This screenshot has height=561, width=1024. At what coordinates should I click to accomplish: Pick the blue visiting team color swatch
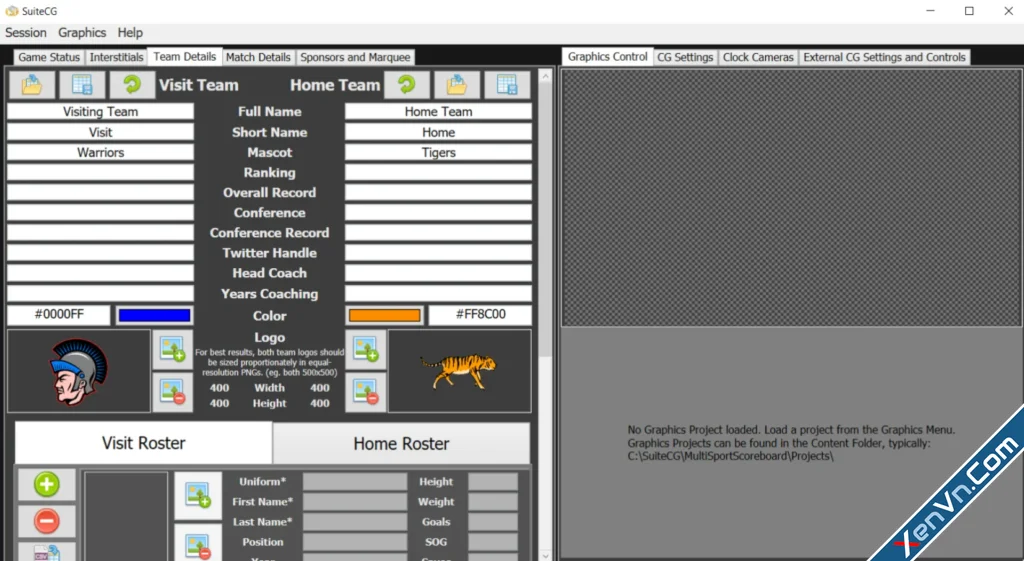pyautogui.click(x=154, y=315)
